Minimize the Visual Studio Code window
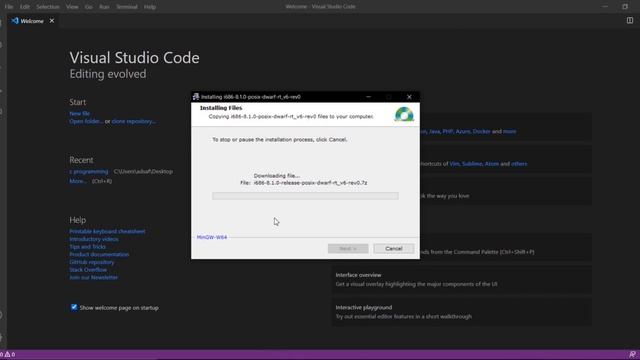 (x=605, y=7)
